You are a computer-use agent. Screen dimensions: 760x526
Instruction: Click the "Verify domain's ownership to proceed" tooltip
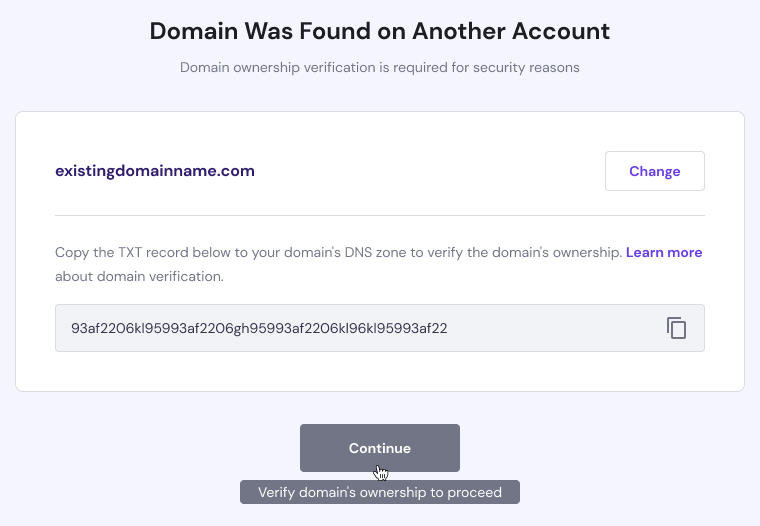pos(380,493)
